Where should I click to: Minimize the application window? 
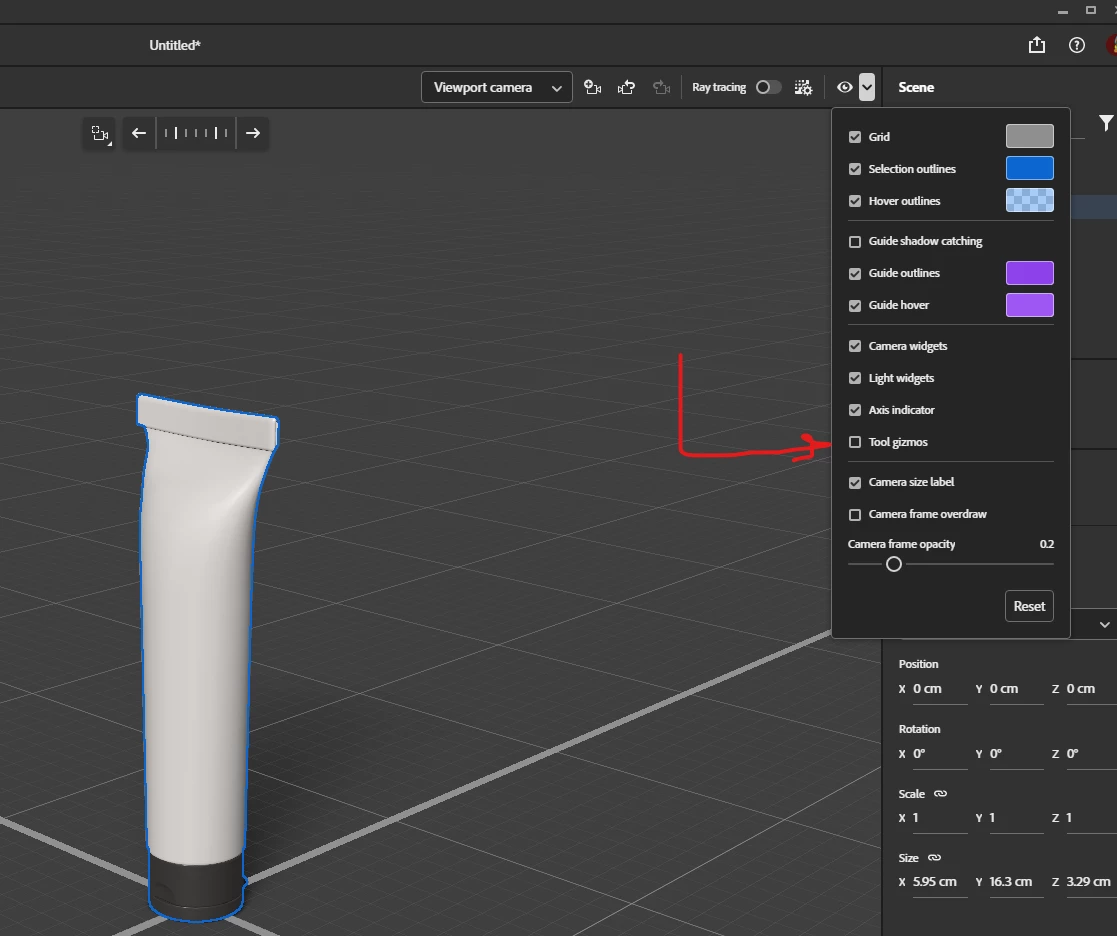1063,11
